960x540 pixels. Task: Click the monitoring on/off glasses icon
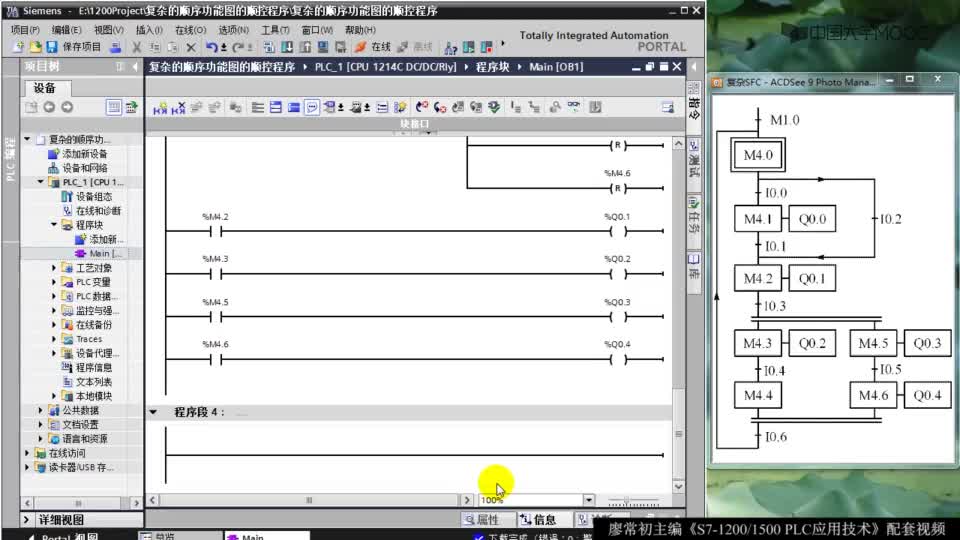pos(574,108)
